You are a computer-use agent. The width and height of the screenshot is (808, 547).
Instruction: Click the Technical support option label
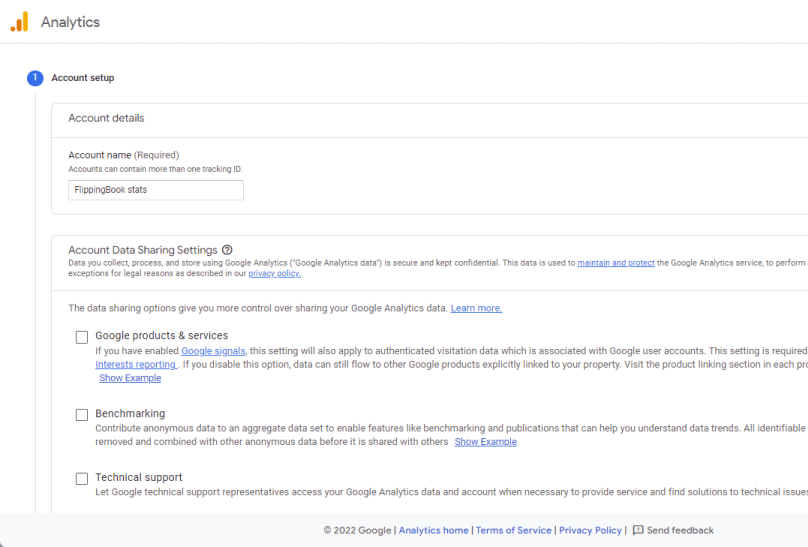[139, 477]
